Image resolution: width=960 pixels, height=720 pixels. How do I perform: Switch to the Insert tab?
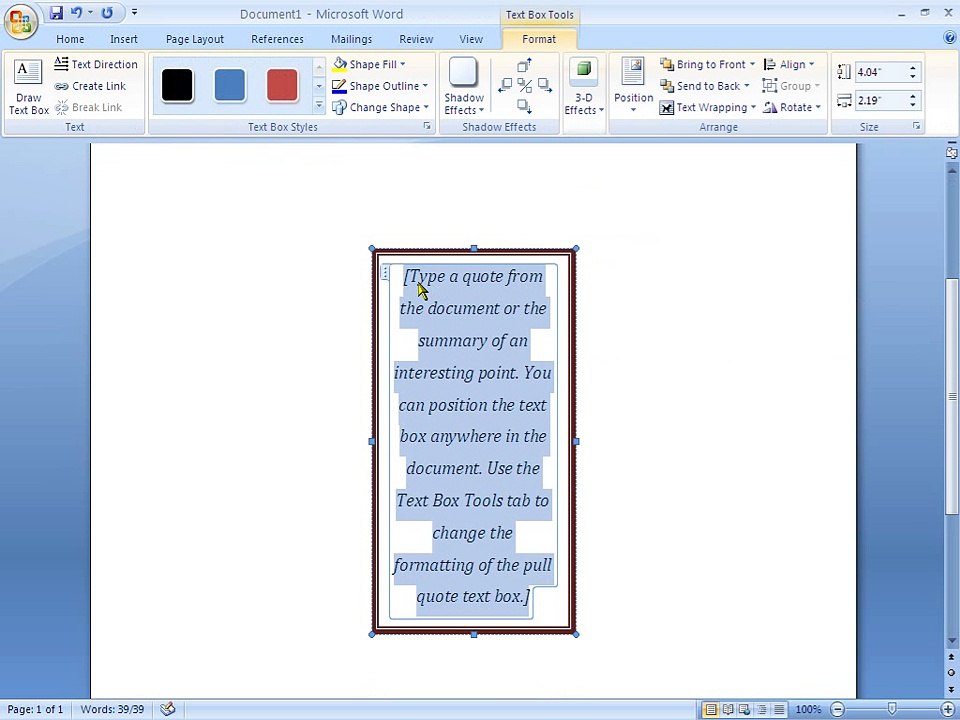124,39
